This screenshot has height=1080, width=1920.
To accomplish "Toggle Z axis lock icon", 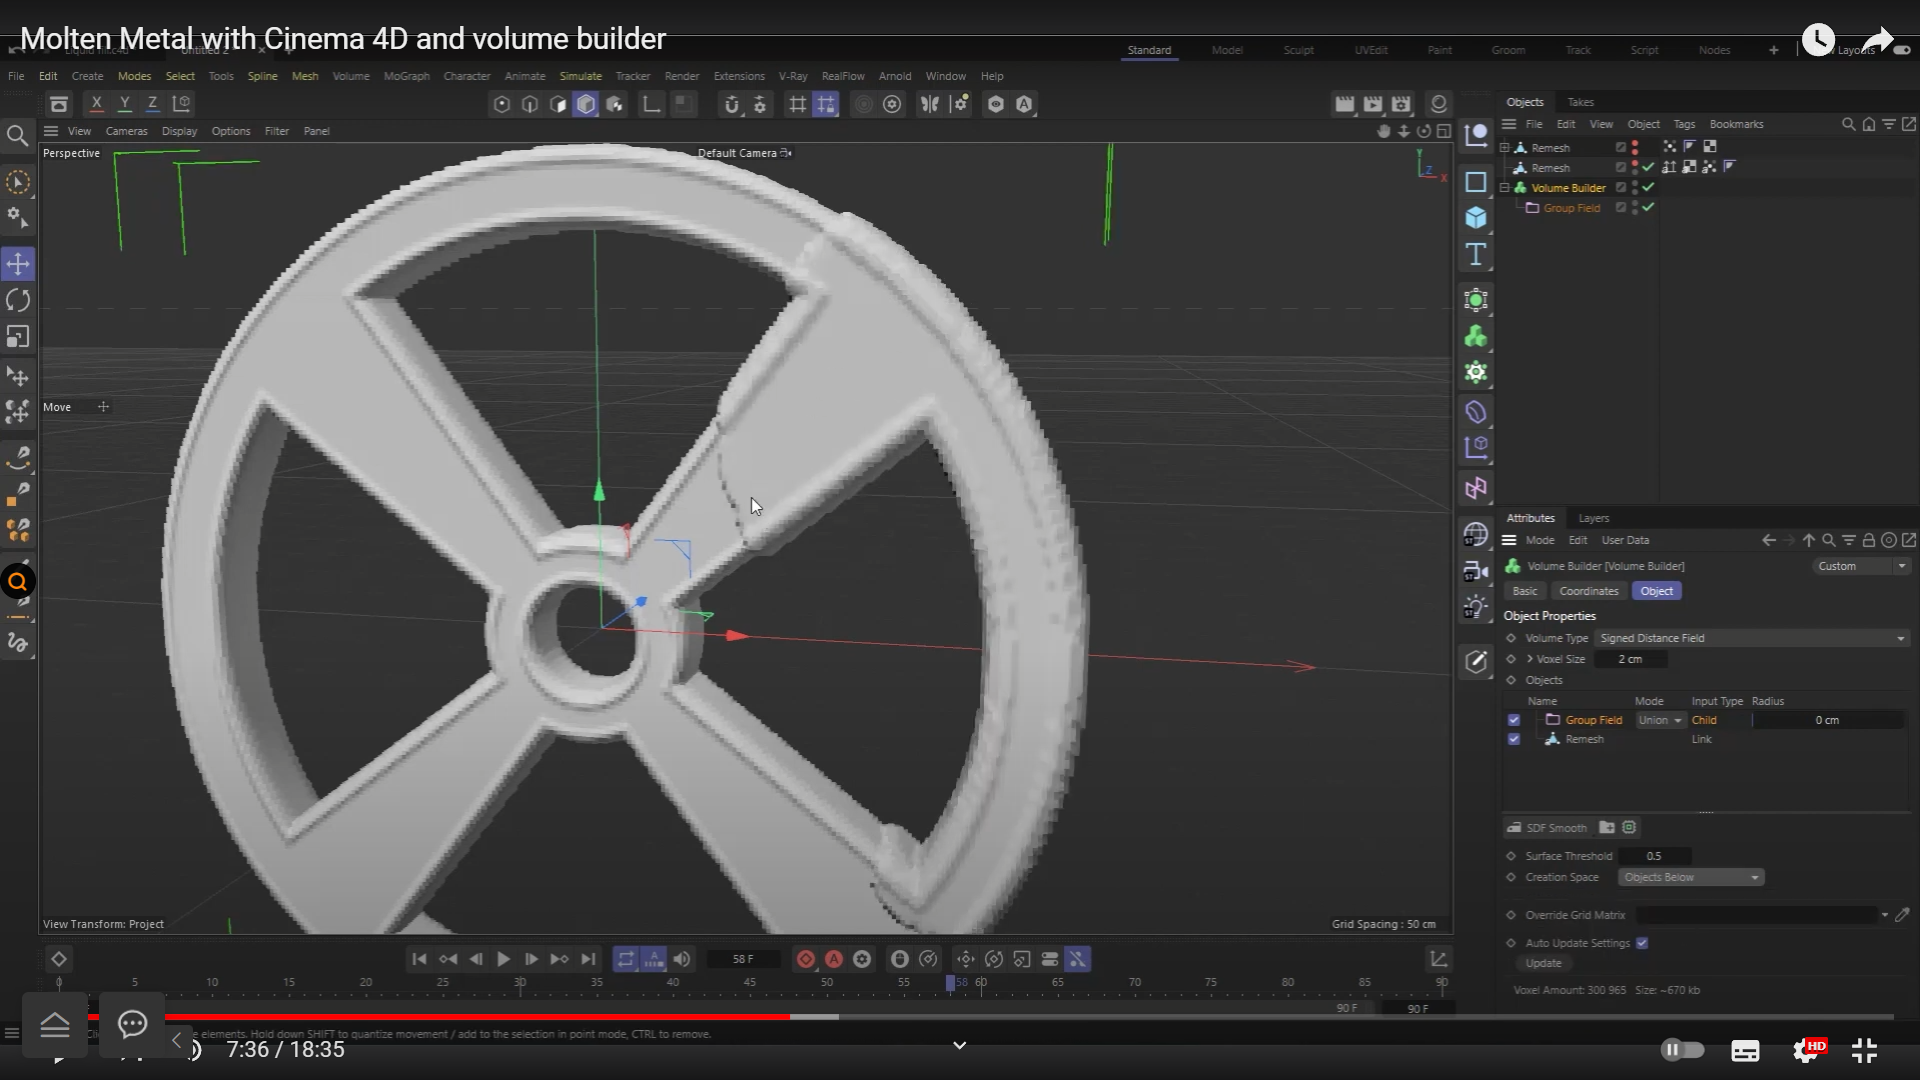I will pos(152,103).
